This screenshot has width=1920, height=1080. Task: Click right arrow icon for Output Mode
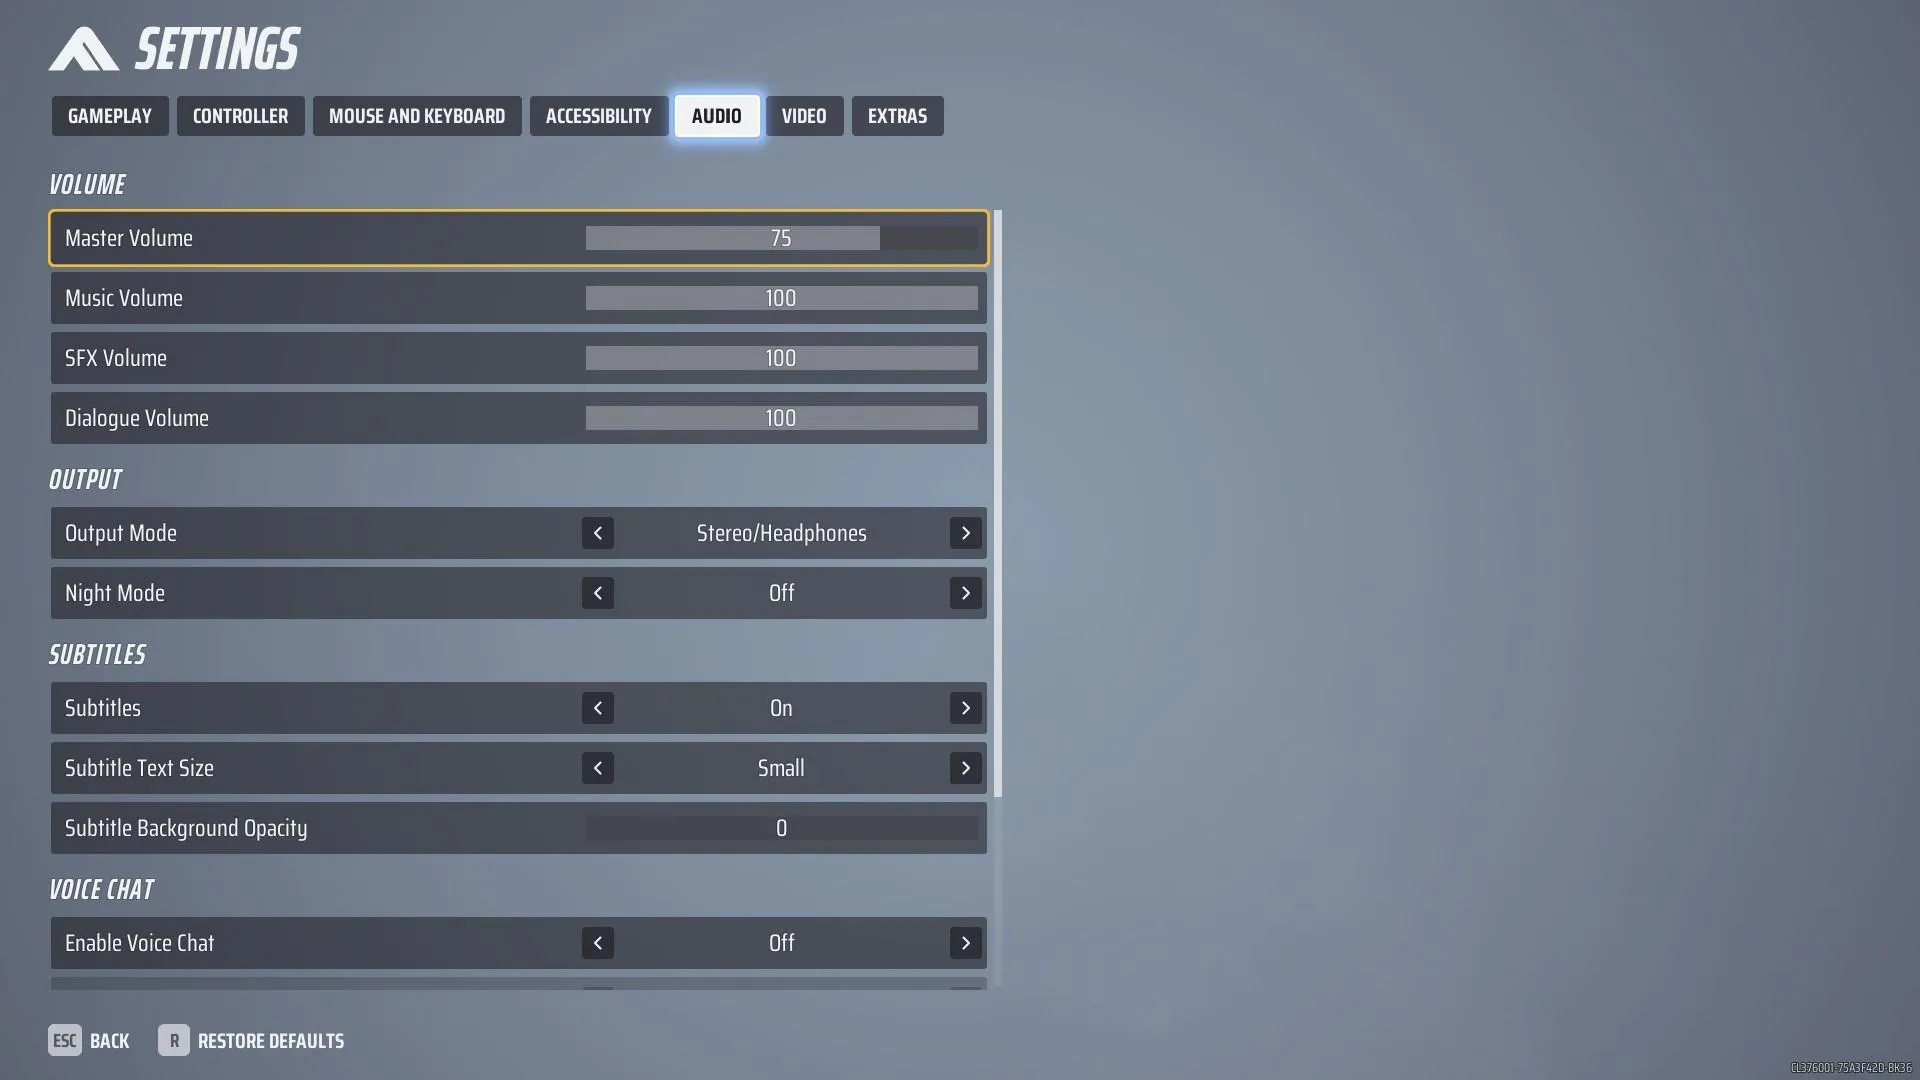tap(965, 533)
